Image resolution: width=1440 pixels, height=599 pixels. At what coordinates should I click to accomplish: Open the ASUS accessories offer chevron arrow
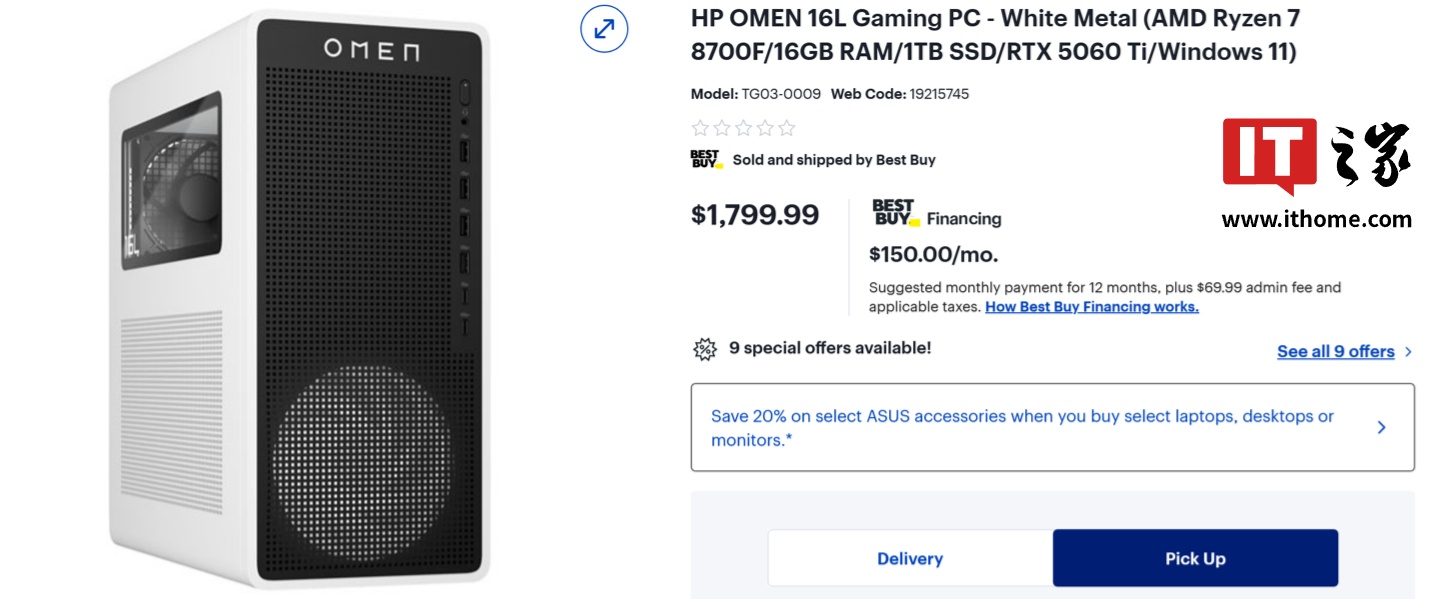click(x=1381, y=428)
